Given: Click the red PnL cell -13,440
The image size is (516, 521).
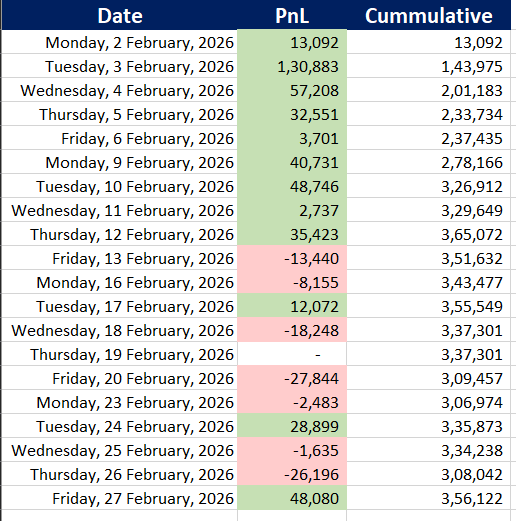Looking at the screenshot, I should point(292,258).
